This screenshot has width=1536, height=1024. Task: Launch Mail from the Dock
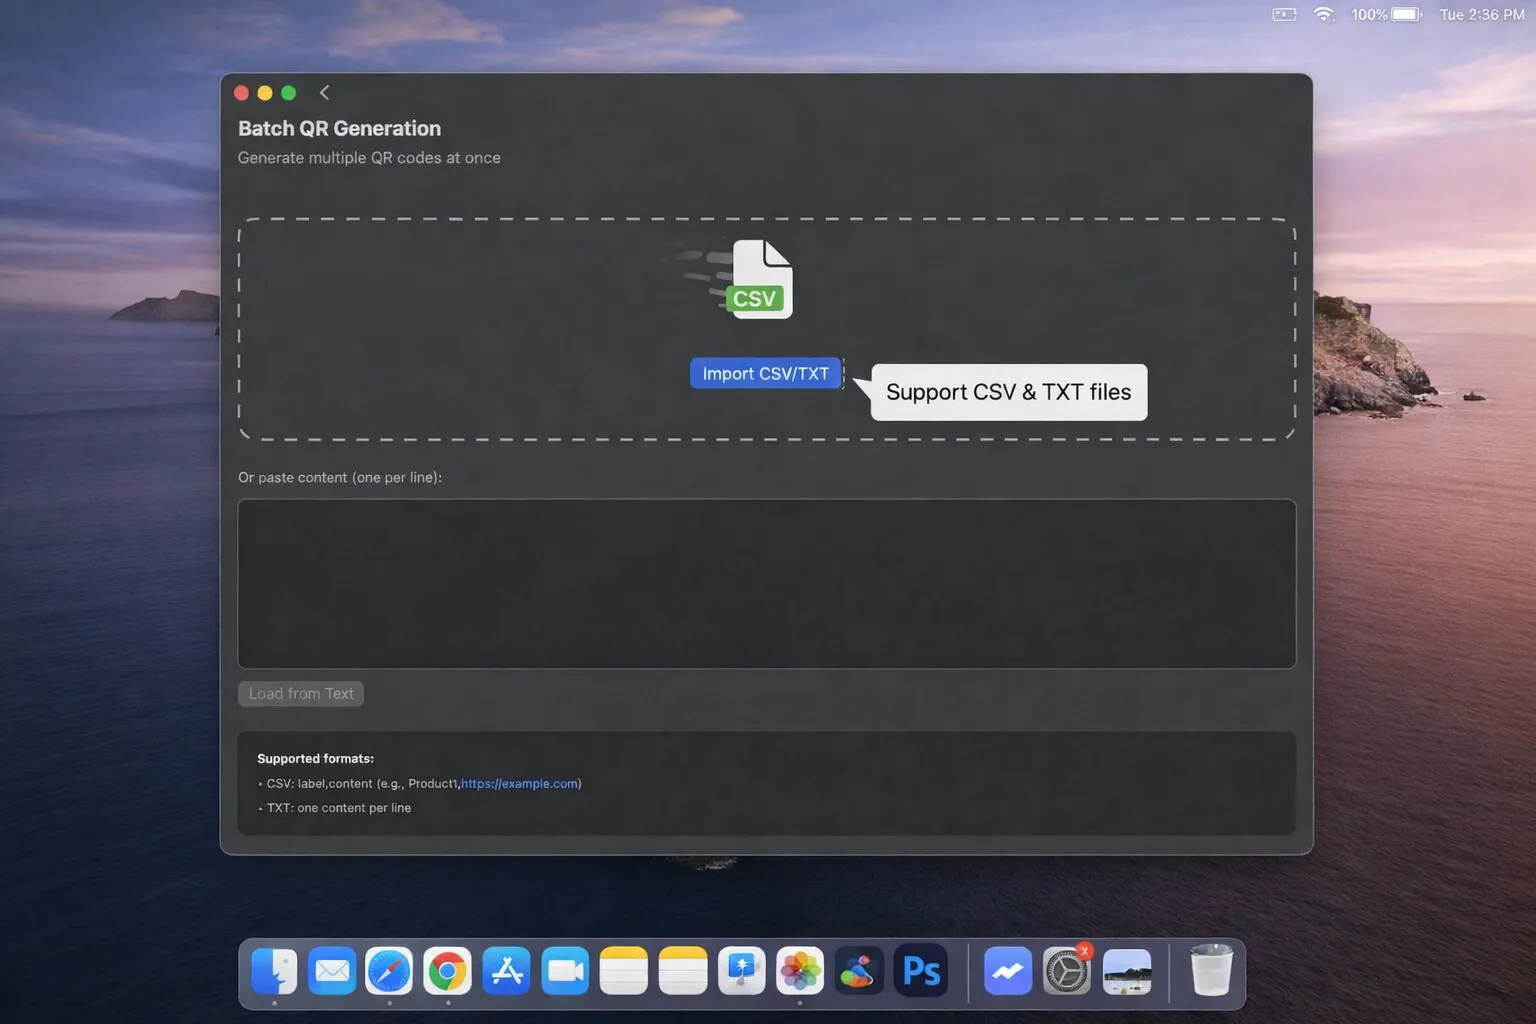(332, 971)
